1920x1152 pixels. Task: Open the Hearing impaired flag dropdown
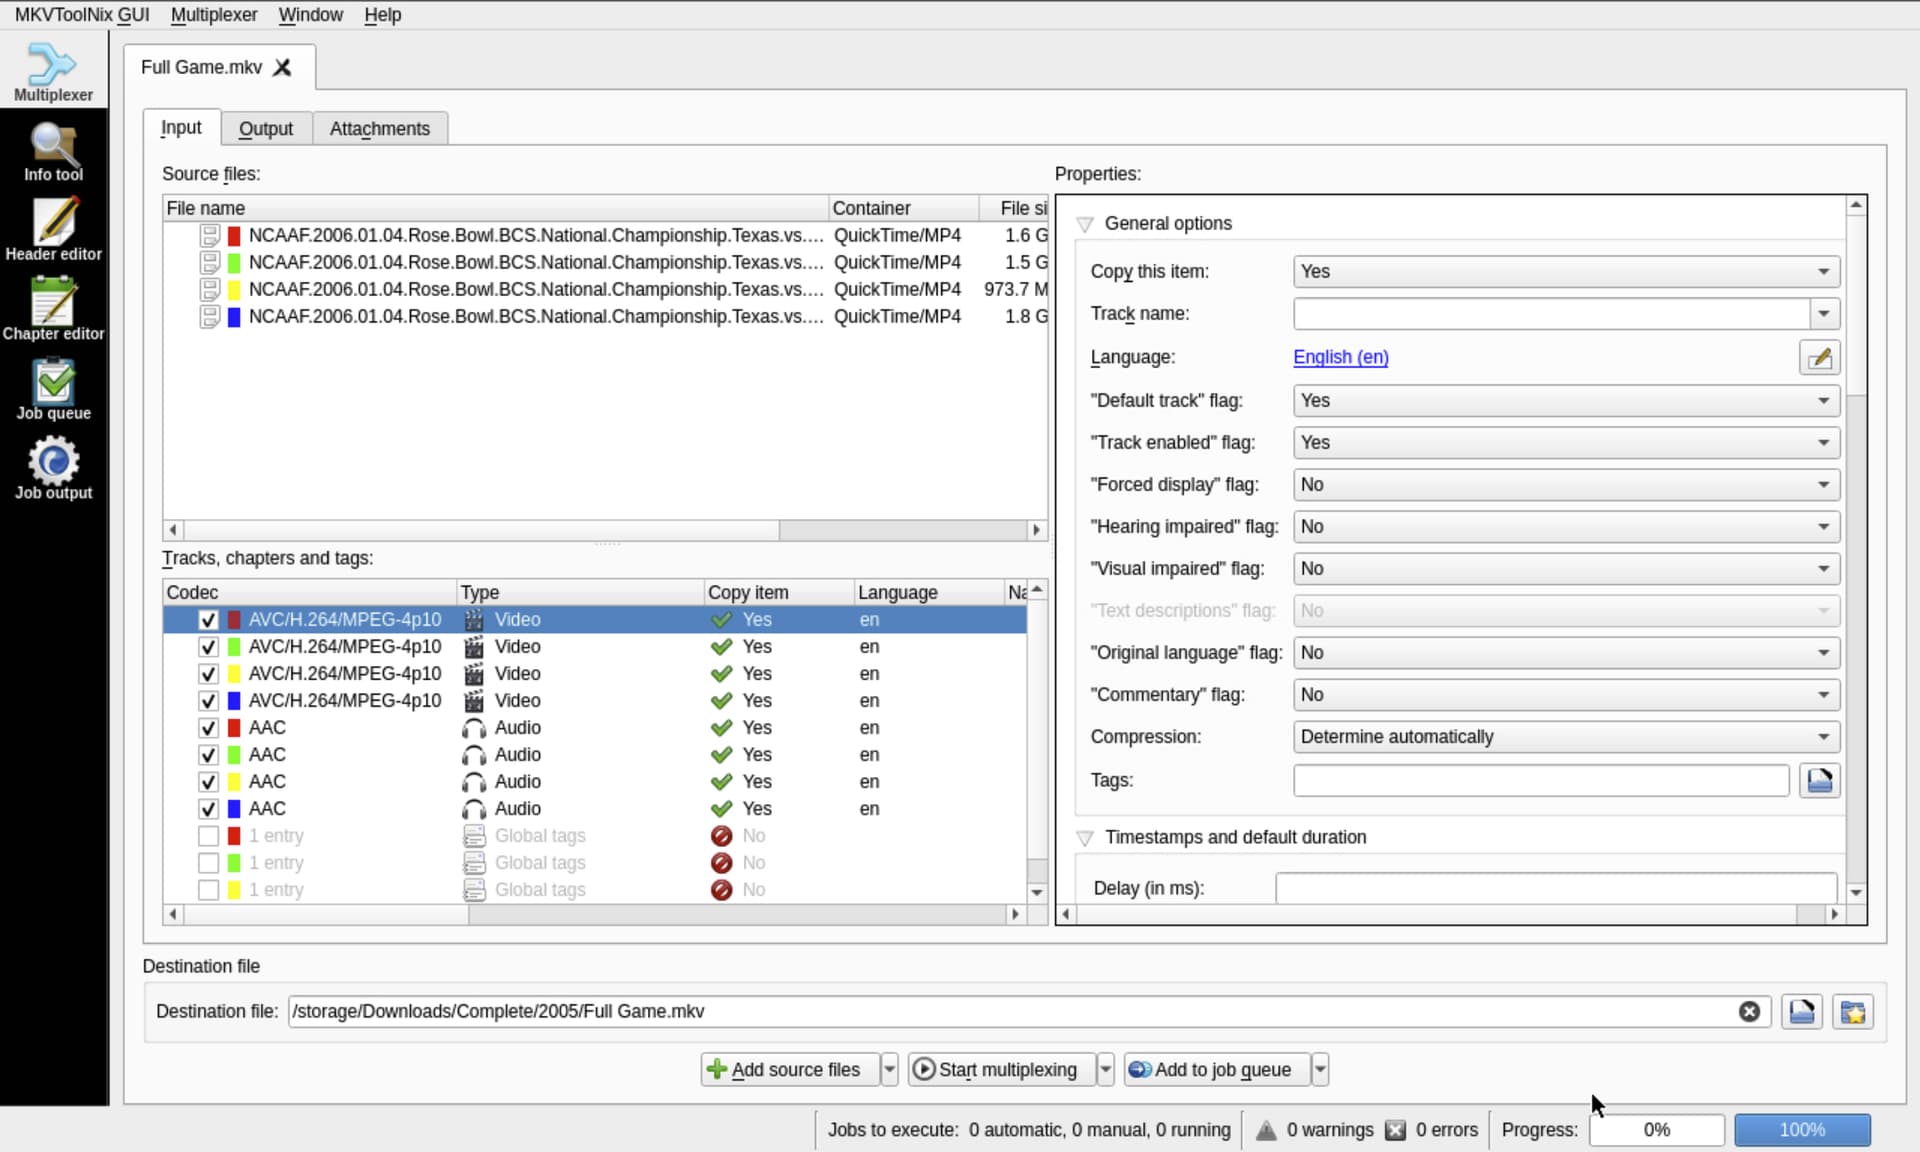coord(1566,527)
